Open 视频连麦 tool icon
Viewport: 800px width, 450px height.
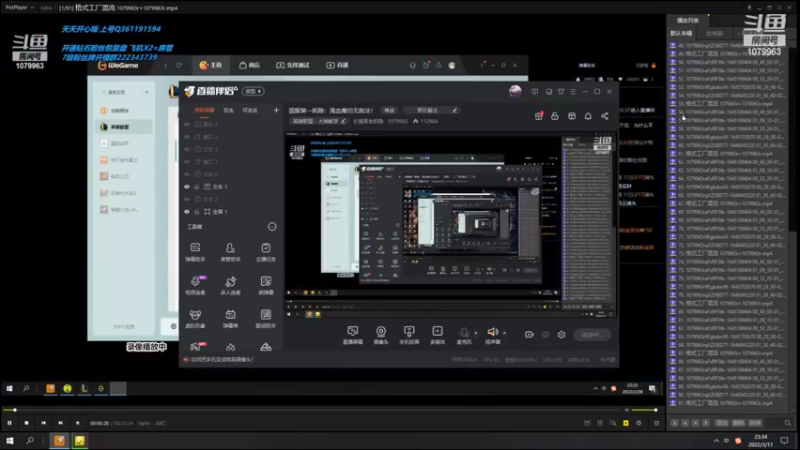(x=195, y=285)
